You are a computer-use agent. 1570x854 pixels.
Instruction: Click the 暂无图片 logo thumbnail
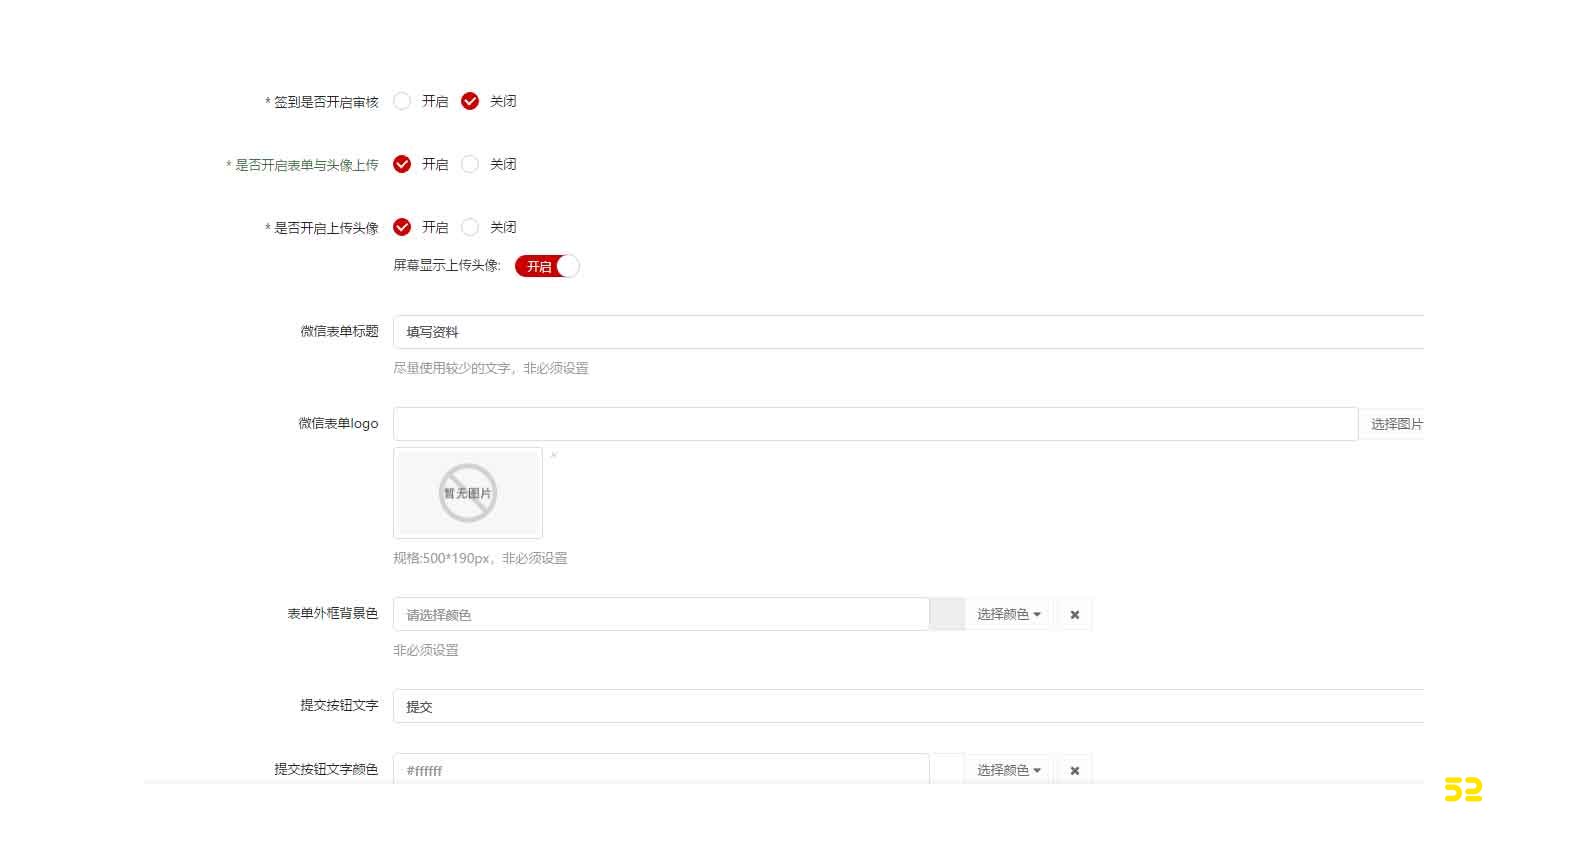coord(468,493)
